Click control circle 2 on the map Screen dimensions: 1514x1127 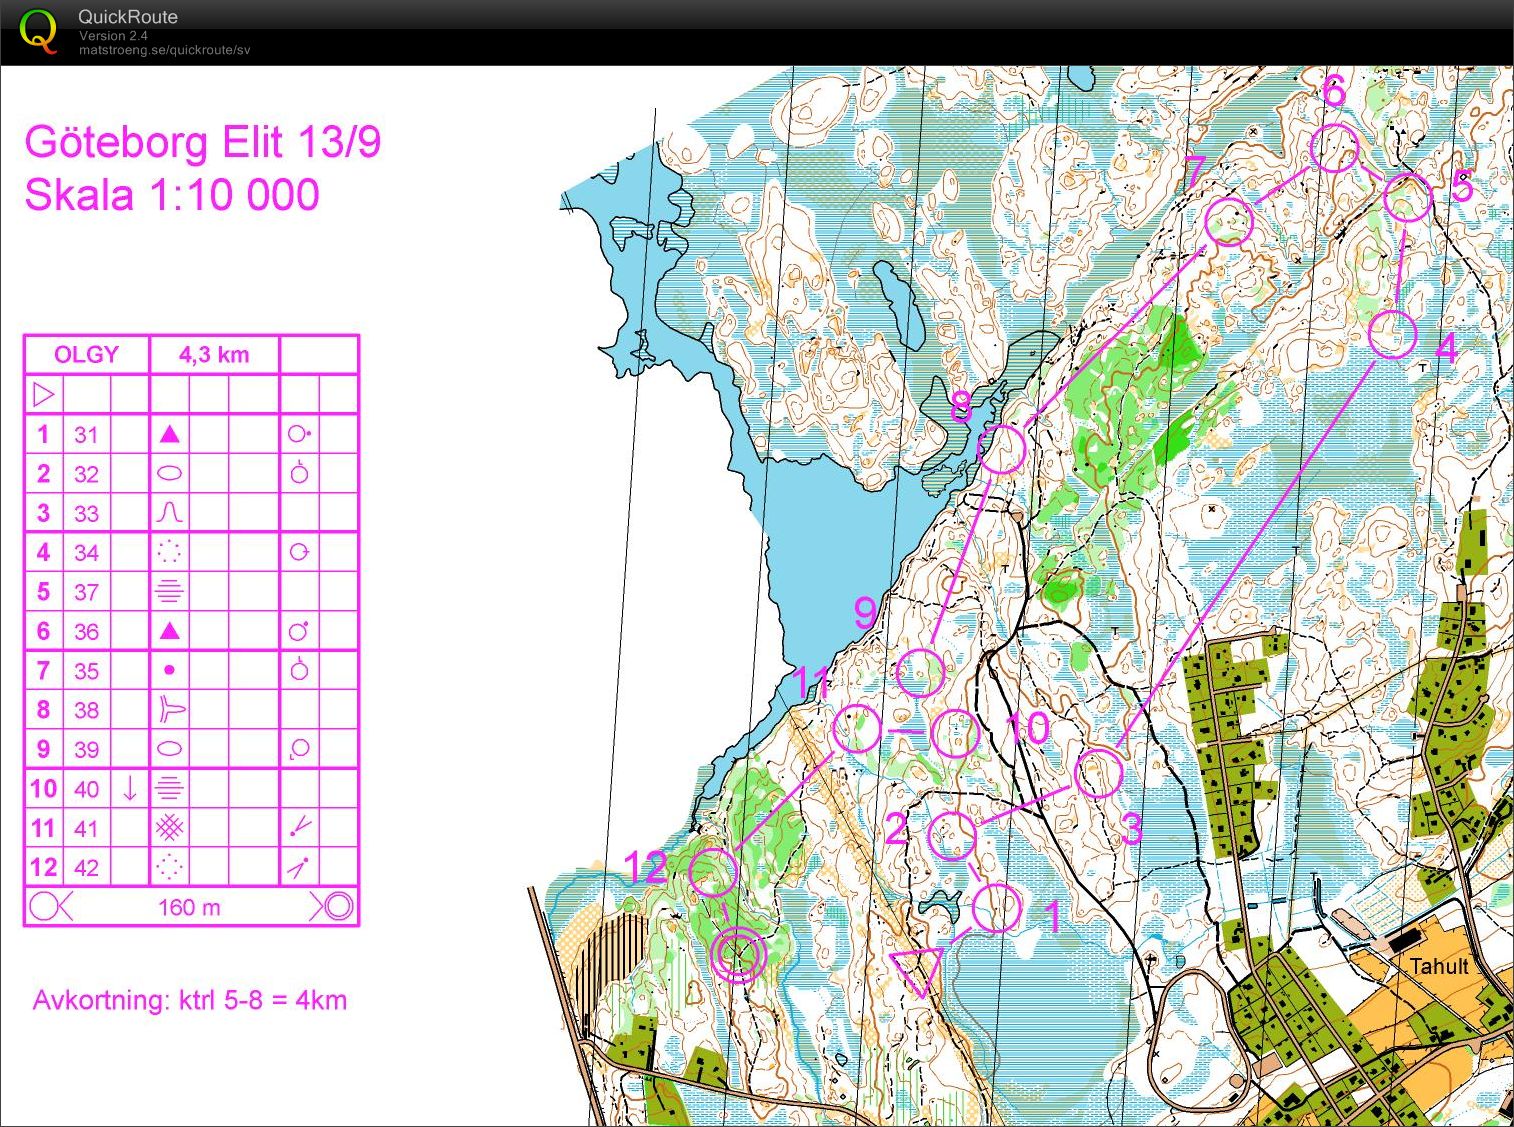click(952, 836)
